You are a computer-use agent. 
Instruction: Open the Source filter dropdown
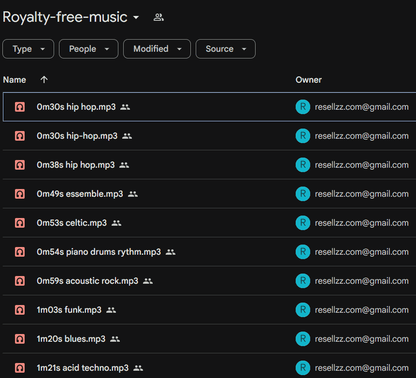click(x=226, y=49)
